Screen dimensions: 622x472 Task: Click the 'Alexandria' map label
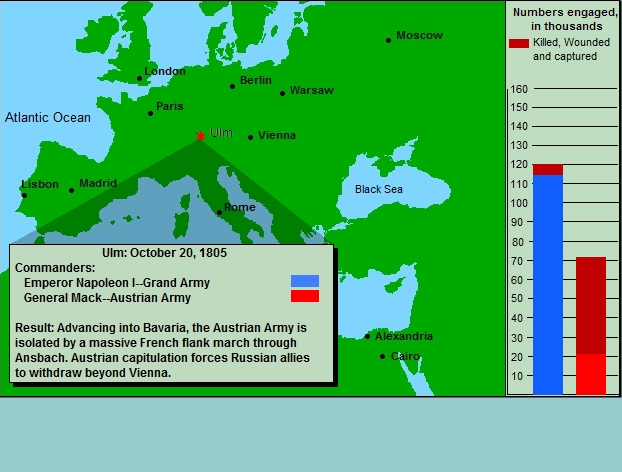click(x=404, y=336)
